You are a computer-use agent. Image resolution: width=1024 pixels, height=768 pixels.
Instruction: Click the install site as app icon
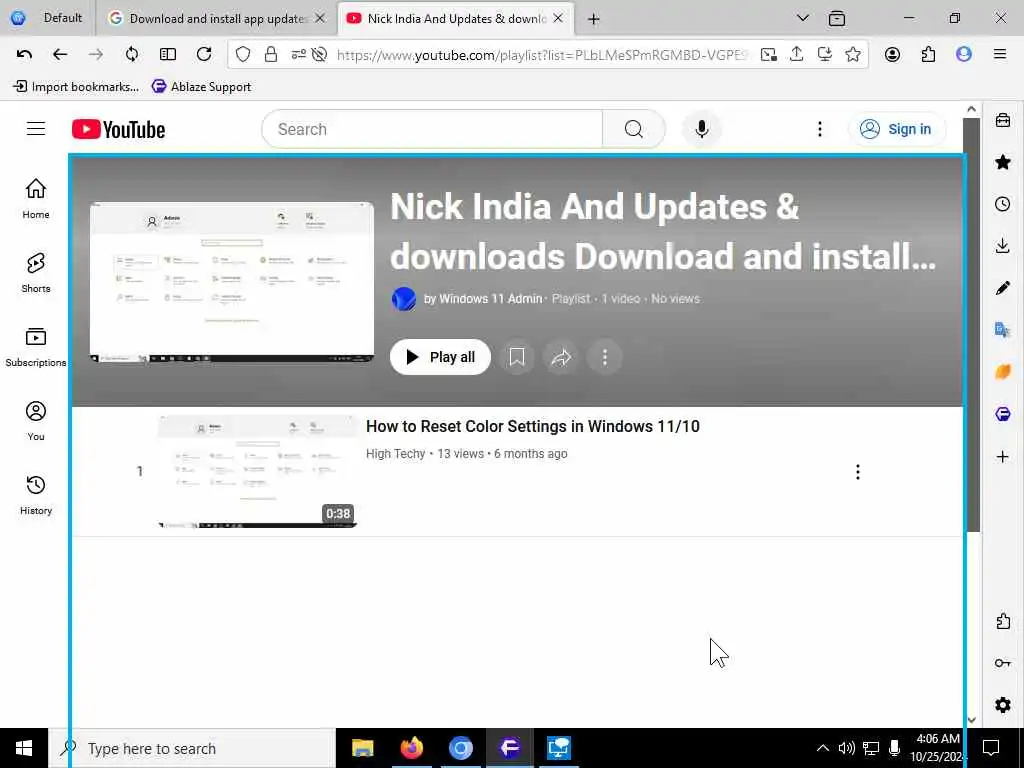point(825,54)
